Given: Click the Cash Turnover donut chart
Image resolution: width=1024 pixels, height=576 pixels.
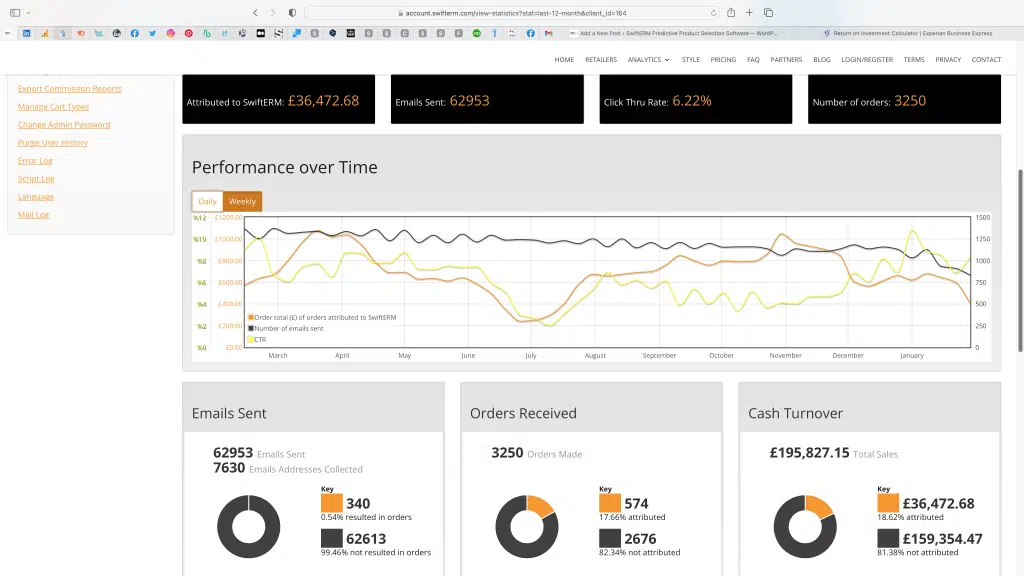Looking at the screenshot, I should tap(805, 526).
